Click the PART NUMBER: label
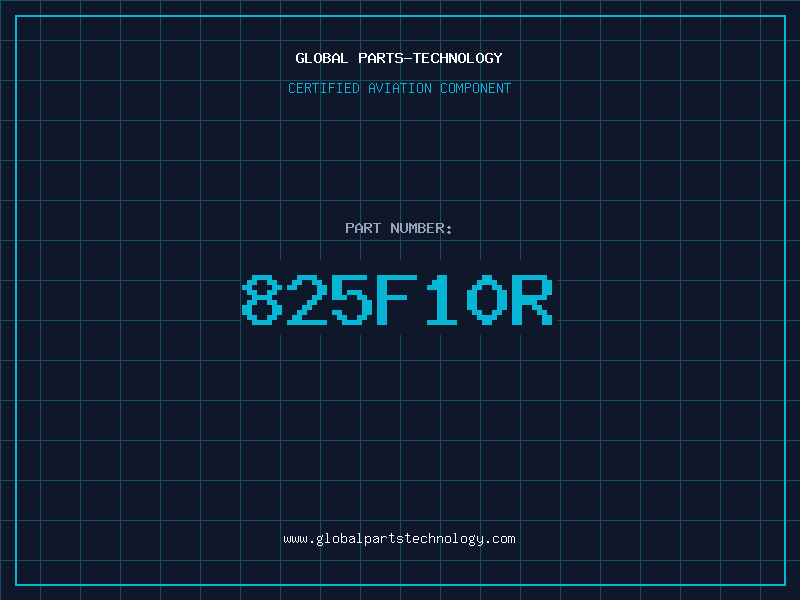The height and width of the screenshot is (600, 800). [399, 228]
